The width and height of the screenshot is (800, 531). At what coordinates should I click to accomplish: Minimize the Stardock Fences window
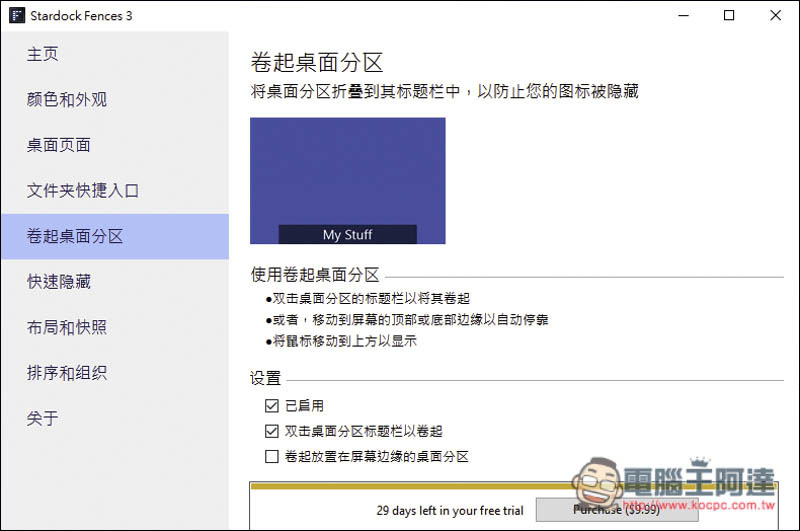684,15
